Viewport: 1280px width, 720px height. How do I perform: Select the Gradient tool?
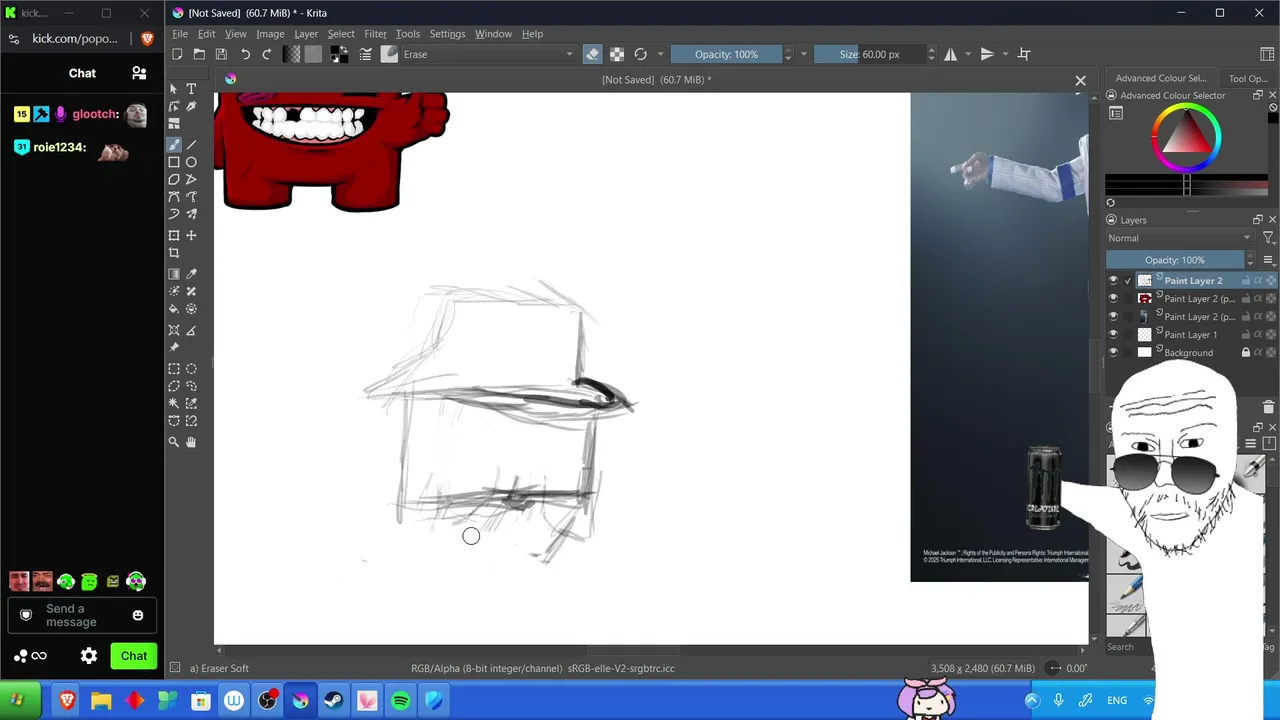[174, 274]
